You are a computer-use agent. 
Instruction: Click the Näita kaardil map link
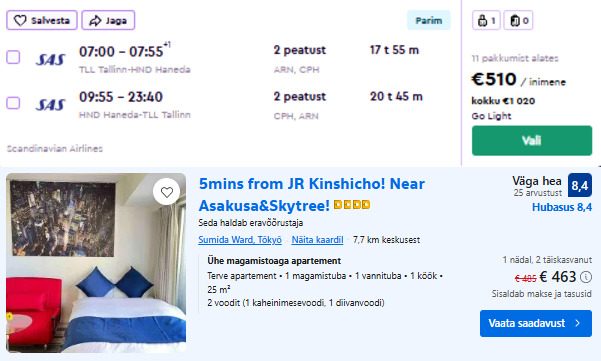(317, 240)
